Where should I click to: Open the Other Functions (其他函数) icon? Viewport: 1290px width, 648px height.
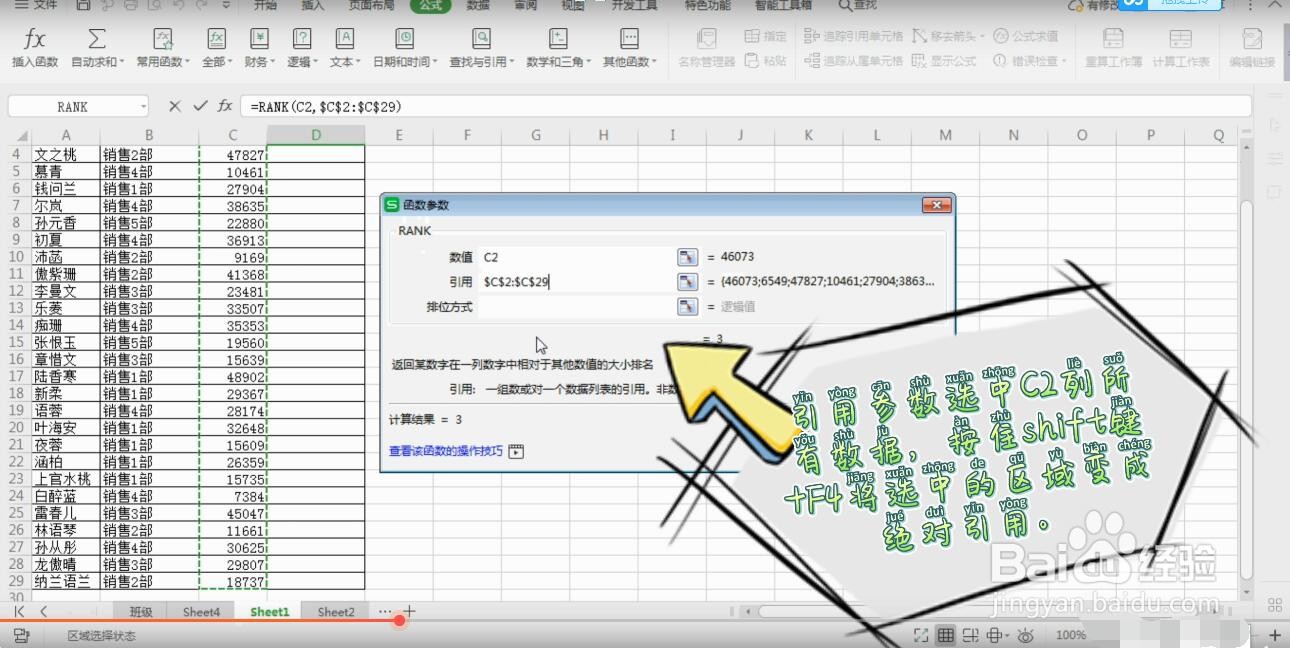(x=629, y=39)
